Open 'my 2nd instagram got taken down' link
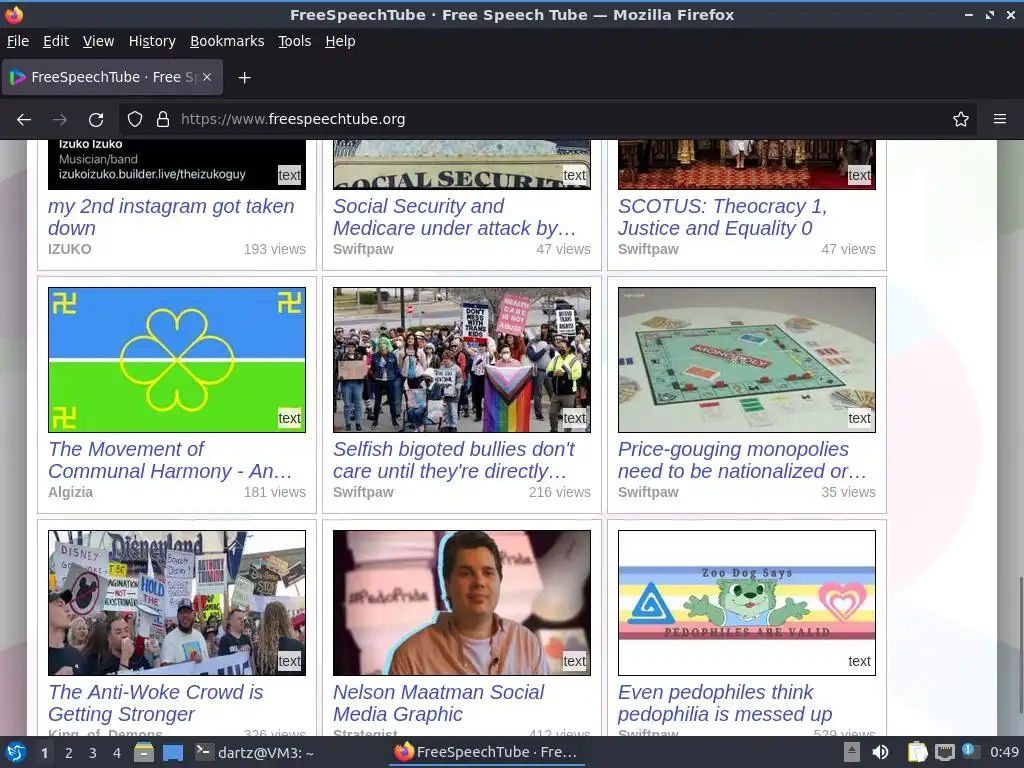 tap(171, 217)
